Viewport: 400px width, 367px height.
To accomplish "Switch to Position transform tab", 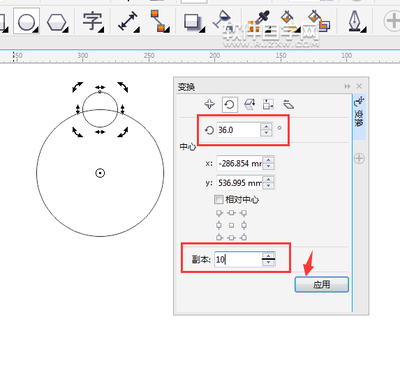I will tap(209, 104).
